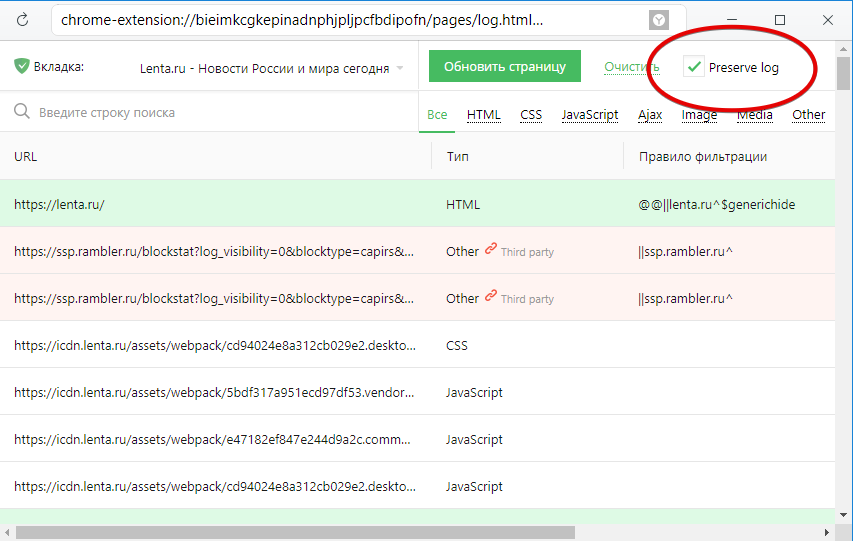Open the Other filter tab
Image resolution: width=853 pixels, height=541 pixels.
(808, 115)
